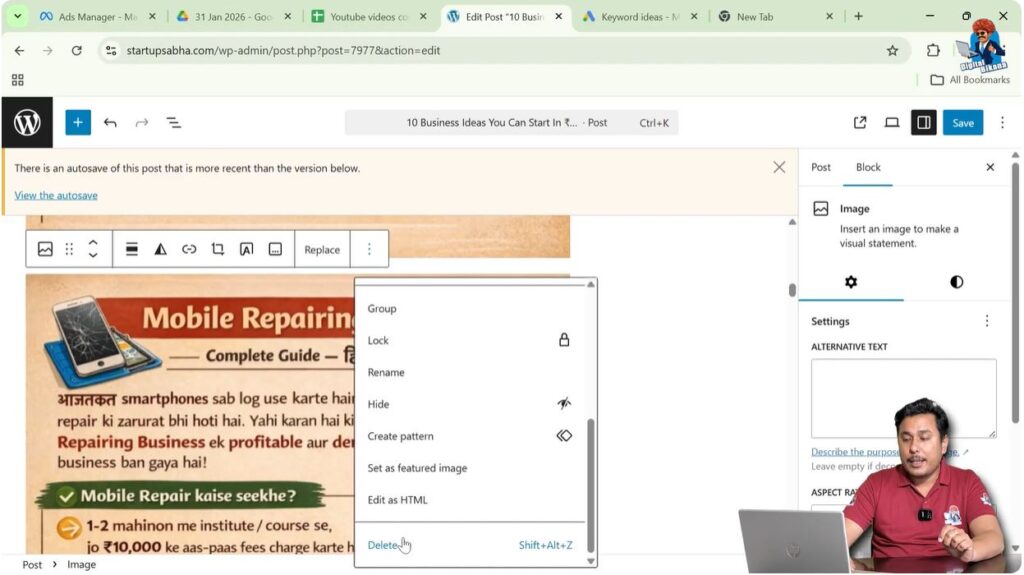Bookmark this page with the star
Viewport: 1024px width, 575px height.
(x=892, y=50)
